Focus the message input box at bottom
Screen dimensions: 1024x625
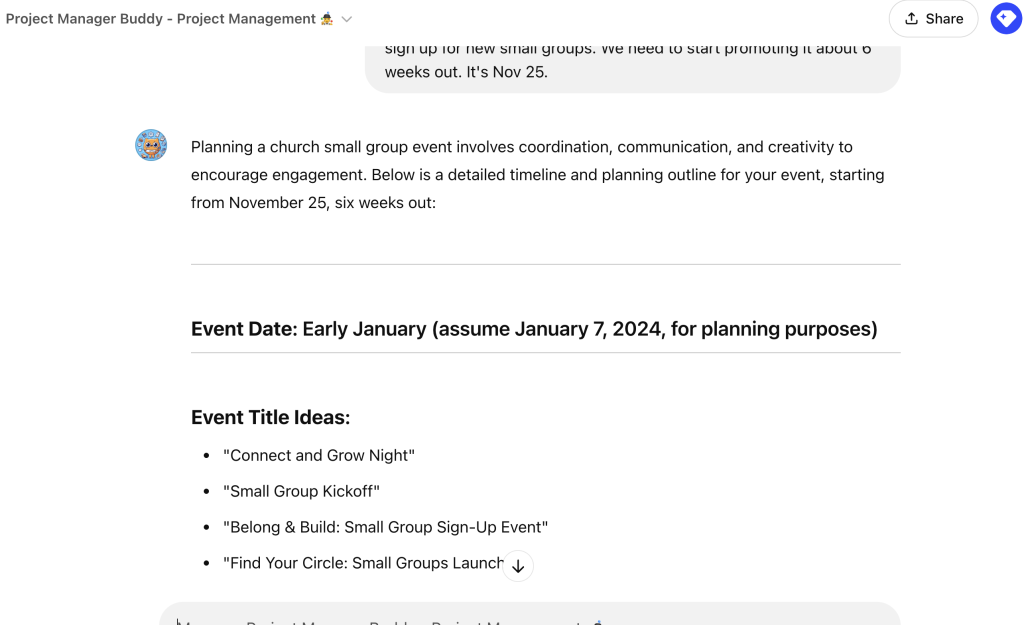coord(530,615)
